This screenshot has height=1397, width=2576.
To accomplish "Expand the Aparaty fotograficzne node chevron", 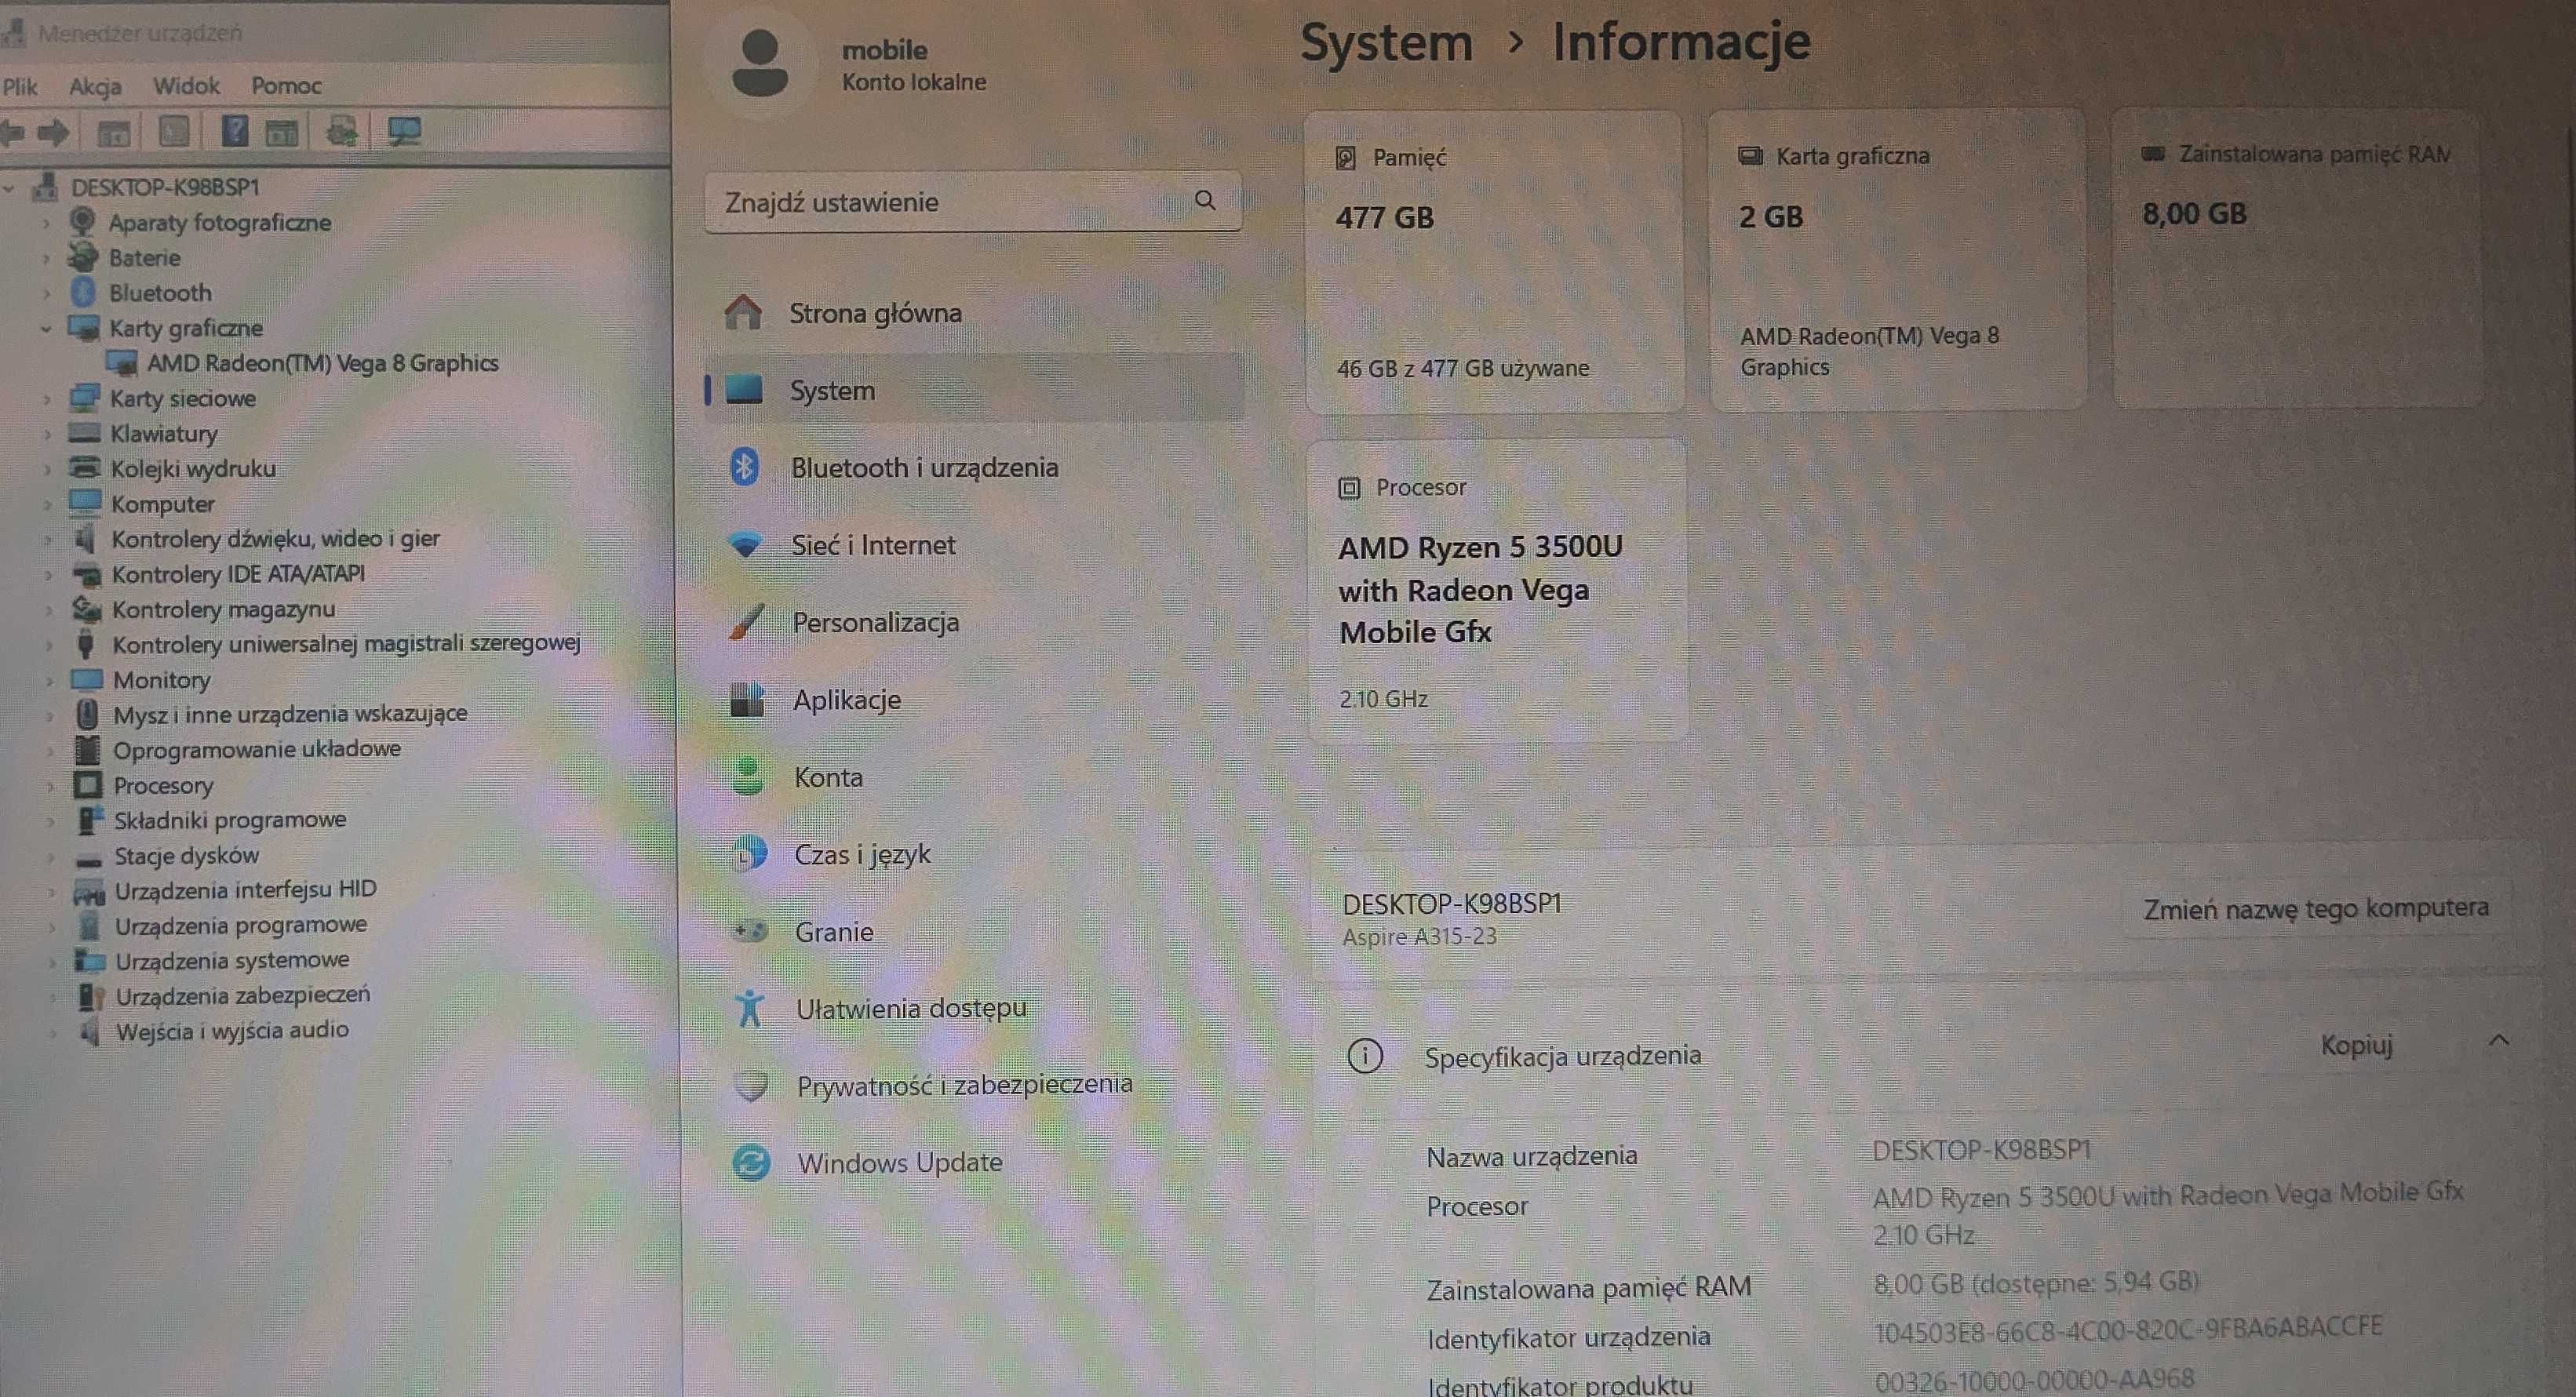I will coord(46,223).
